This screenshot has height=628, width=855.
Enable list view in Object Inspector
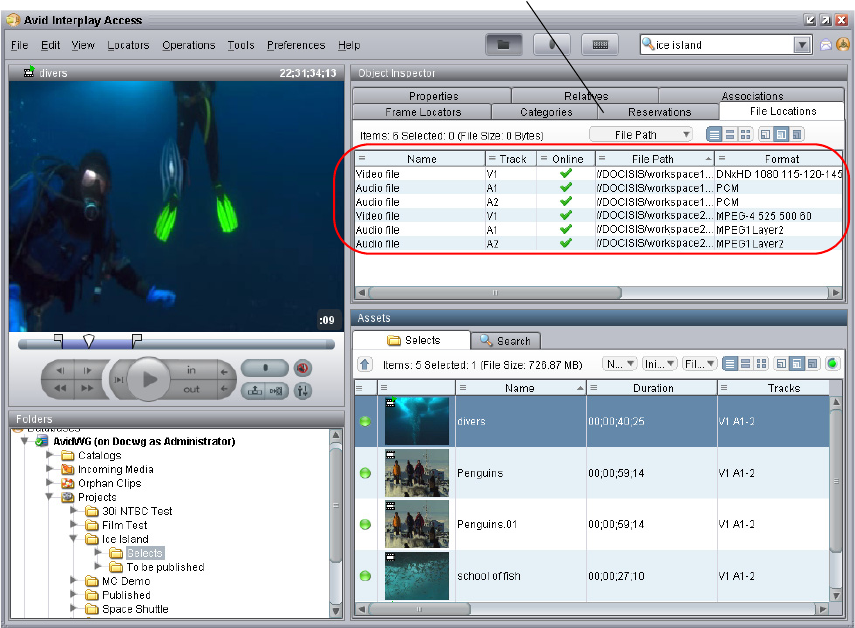click(x=715, y=134)
